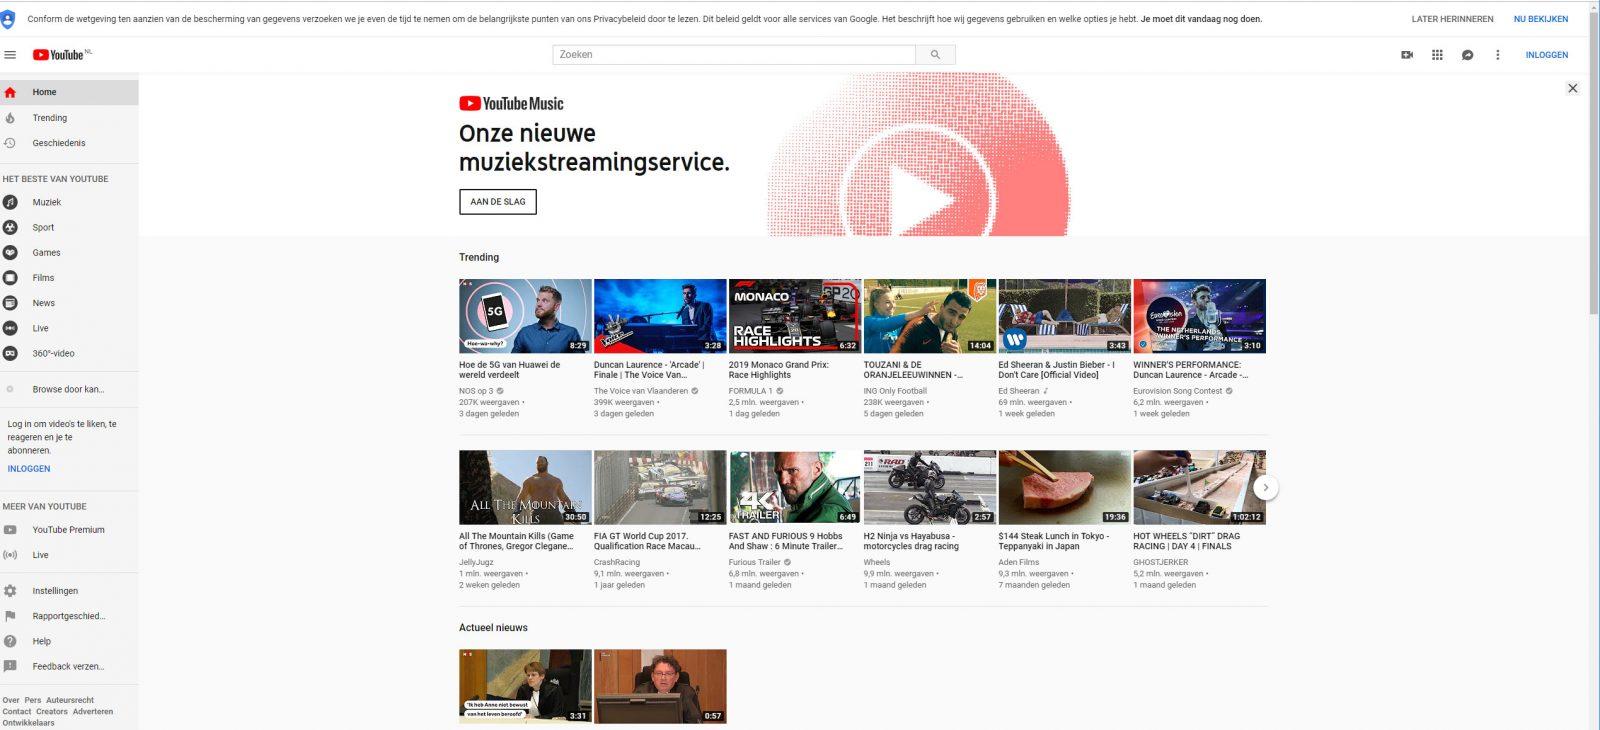The width and height of the screenshot is (1600, 730).
Task: Open the Eurovision Song Contest channel
Action: click(1178, 391)
